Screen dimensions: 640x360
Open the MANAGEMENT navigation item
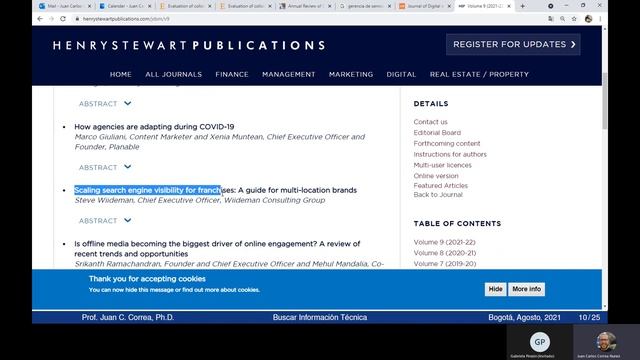(x=289, y=74)
